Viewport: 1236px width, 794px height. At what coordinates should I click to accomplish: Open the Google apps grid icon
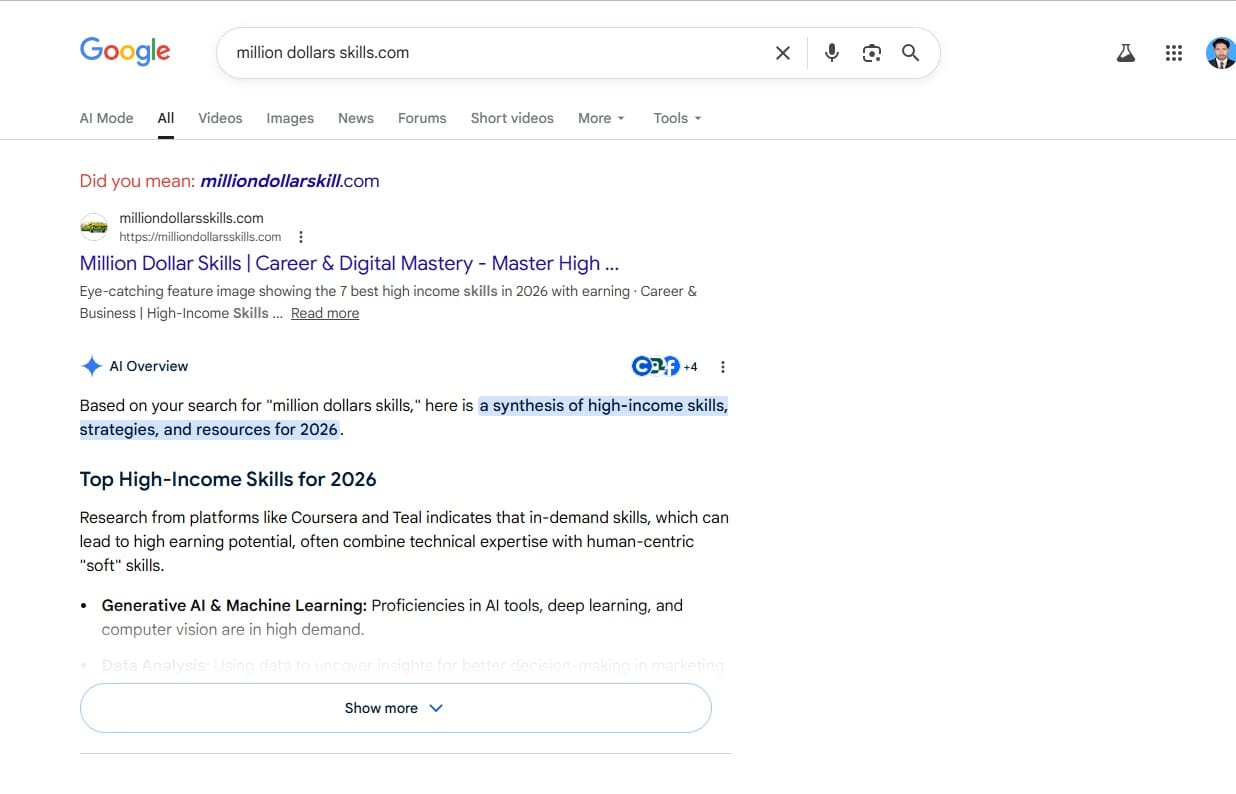point(1174,54)
